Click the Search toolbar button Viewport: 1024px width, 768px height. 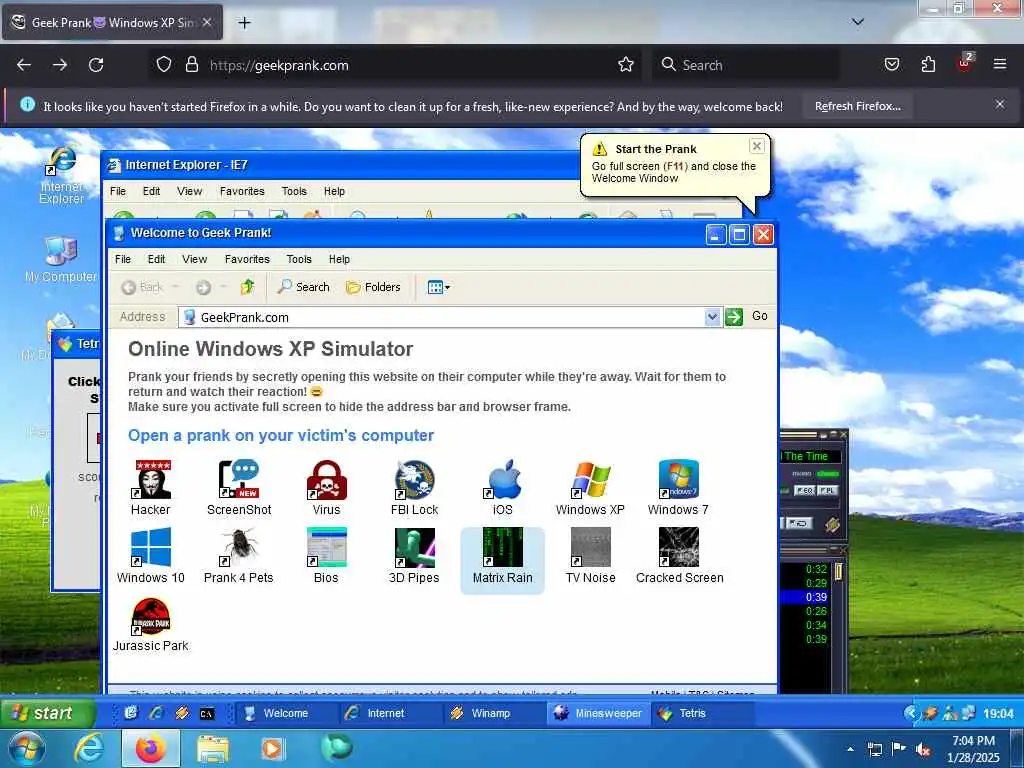304,287
